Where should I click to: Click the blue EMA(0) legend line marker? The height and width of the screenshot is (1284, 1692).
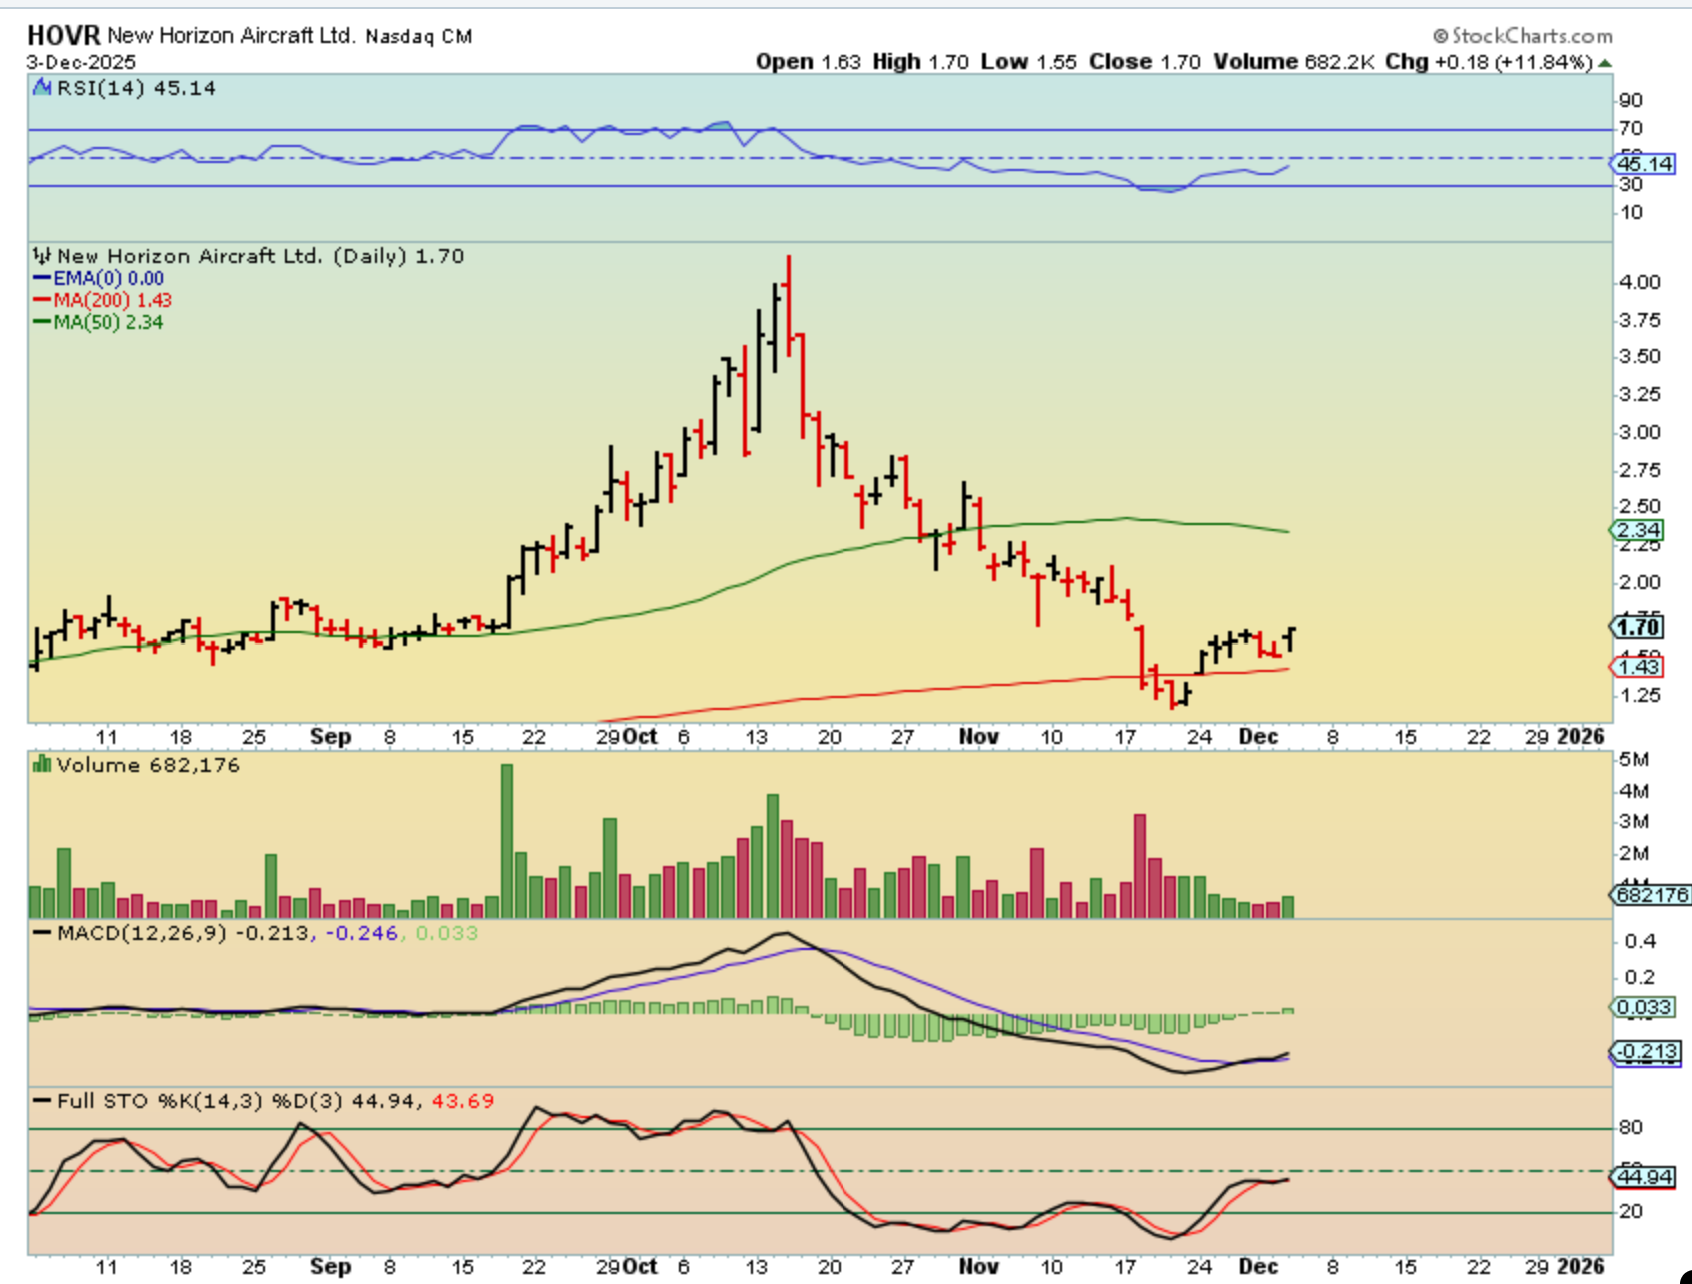pos(42,279)
